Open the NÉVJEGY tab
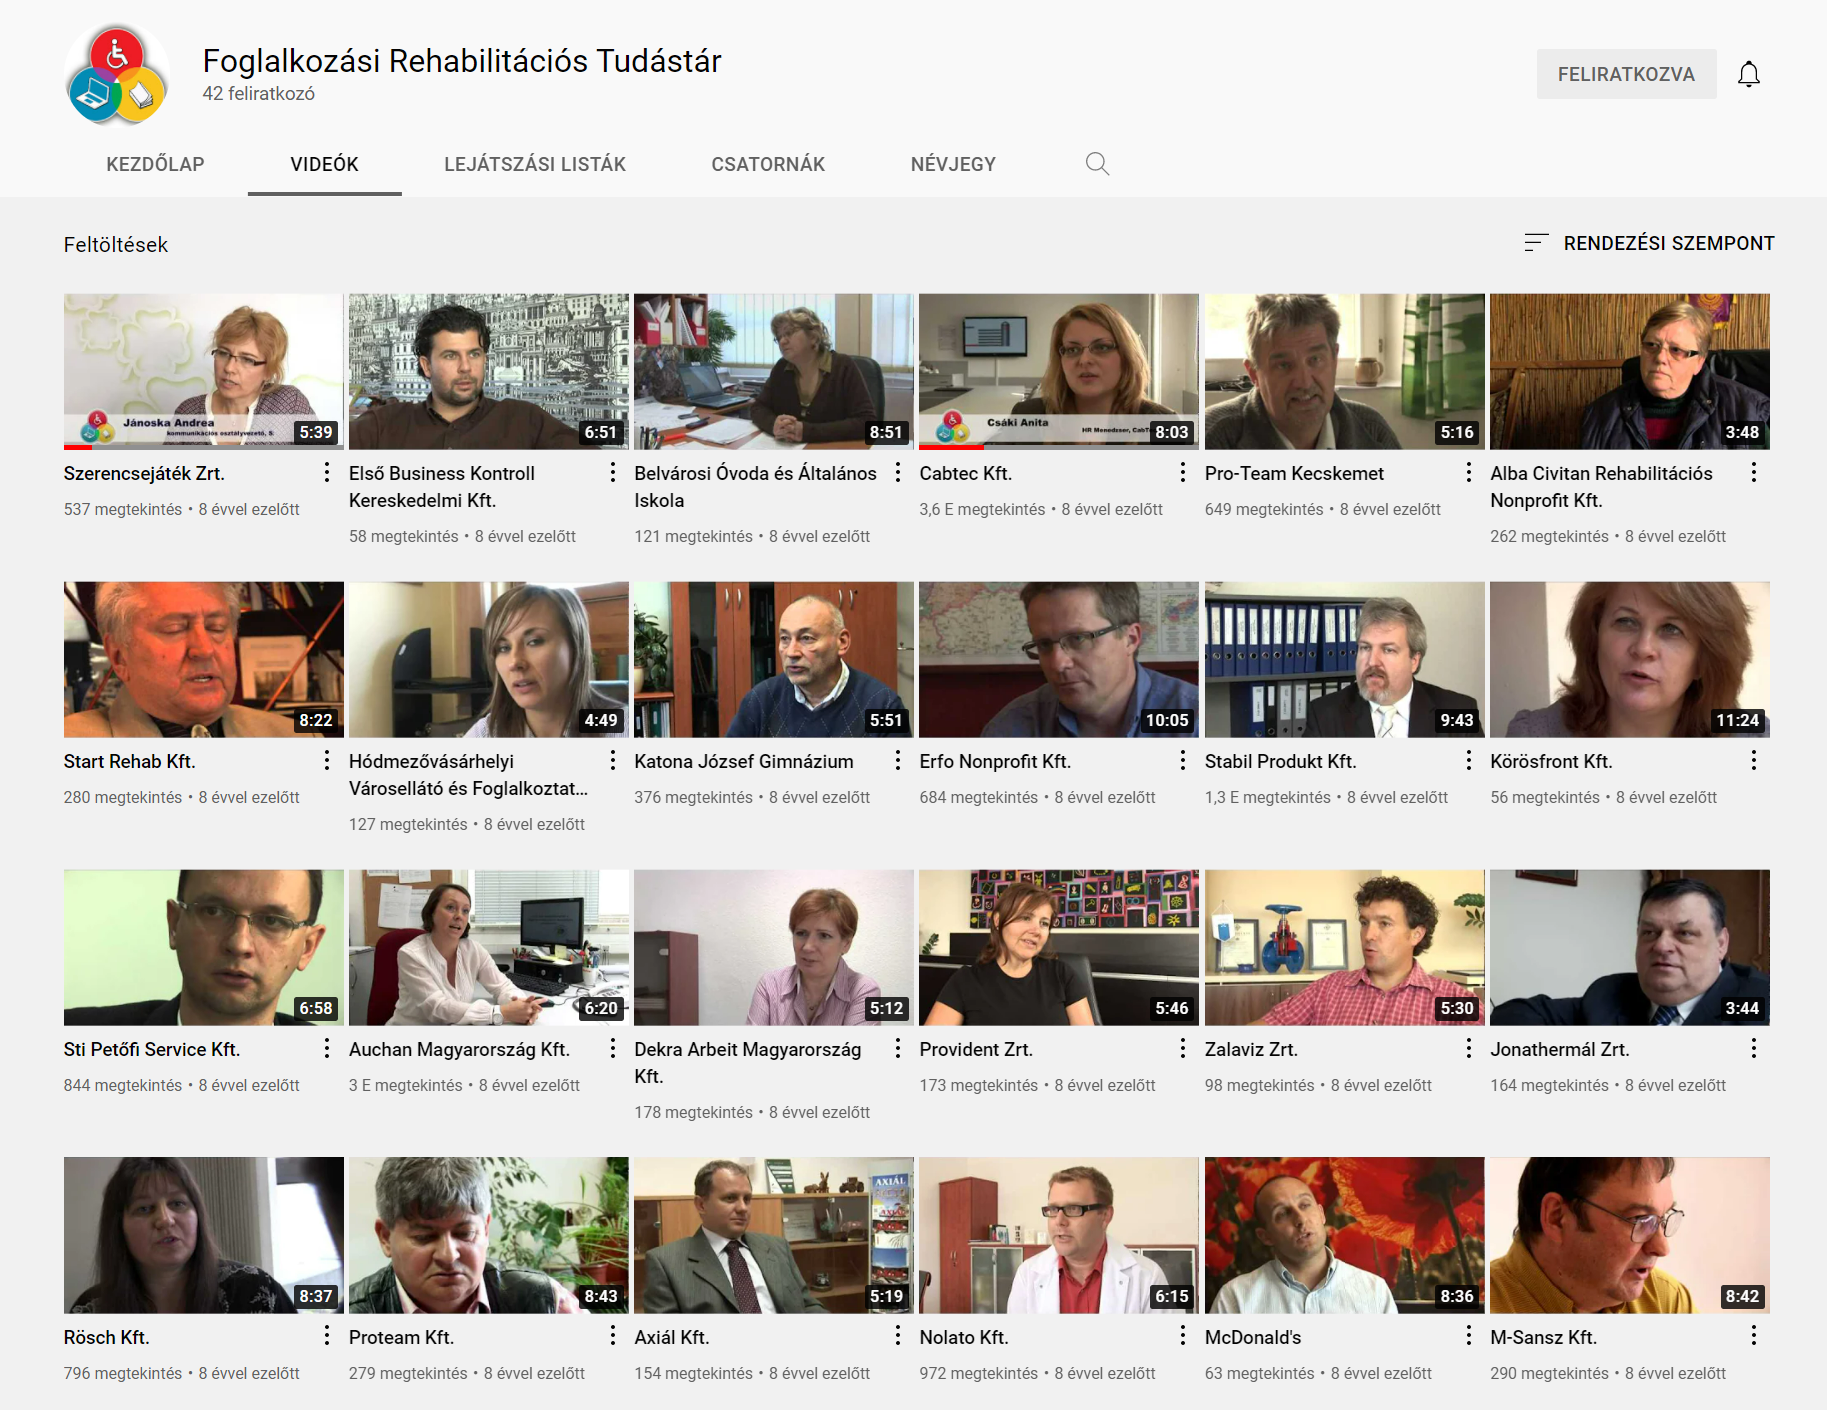 coord(953,164)
